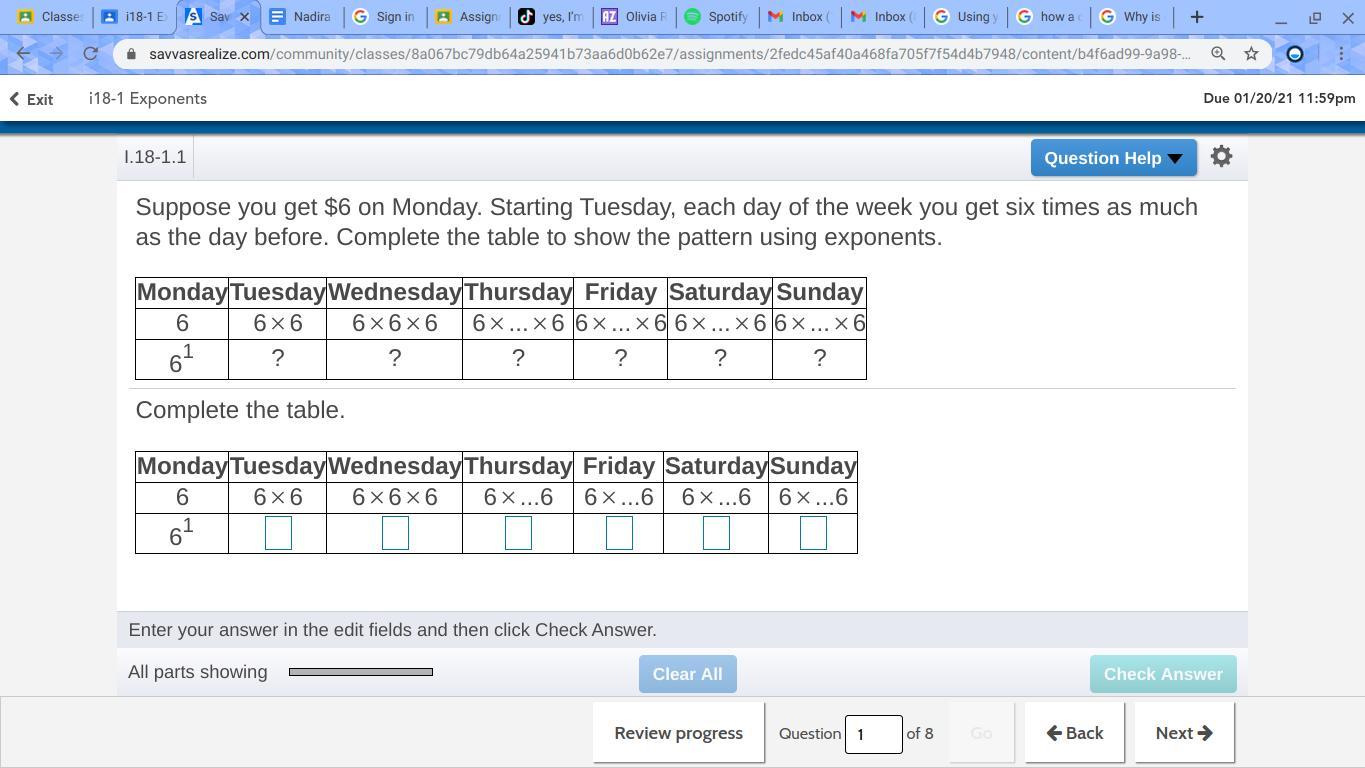Screen dimensions: 1365x768
Task: Open the Chrome three-dot menu
Action: [1341, 54]
